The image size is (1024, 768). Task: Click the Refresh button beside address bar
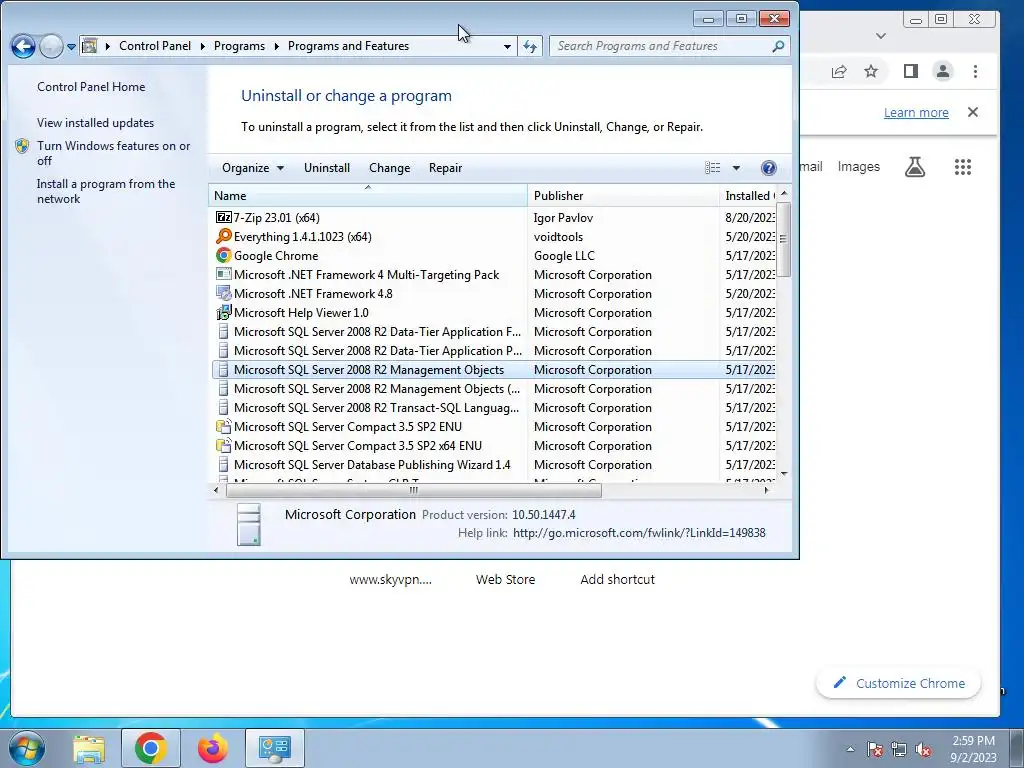tap(530, 46)
